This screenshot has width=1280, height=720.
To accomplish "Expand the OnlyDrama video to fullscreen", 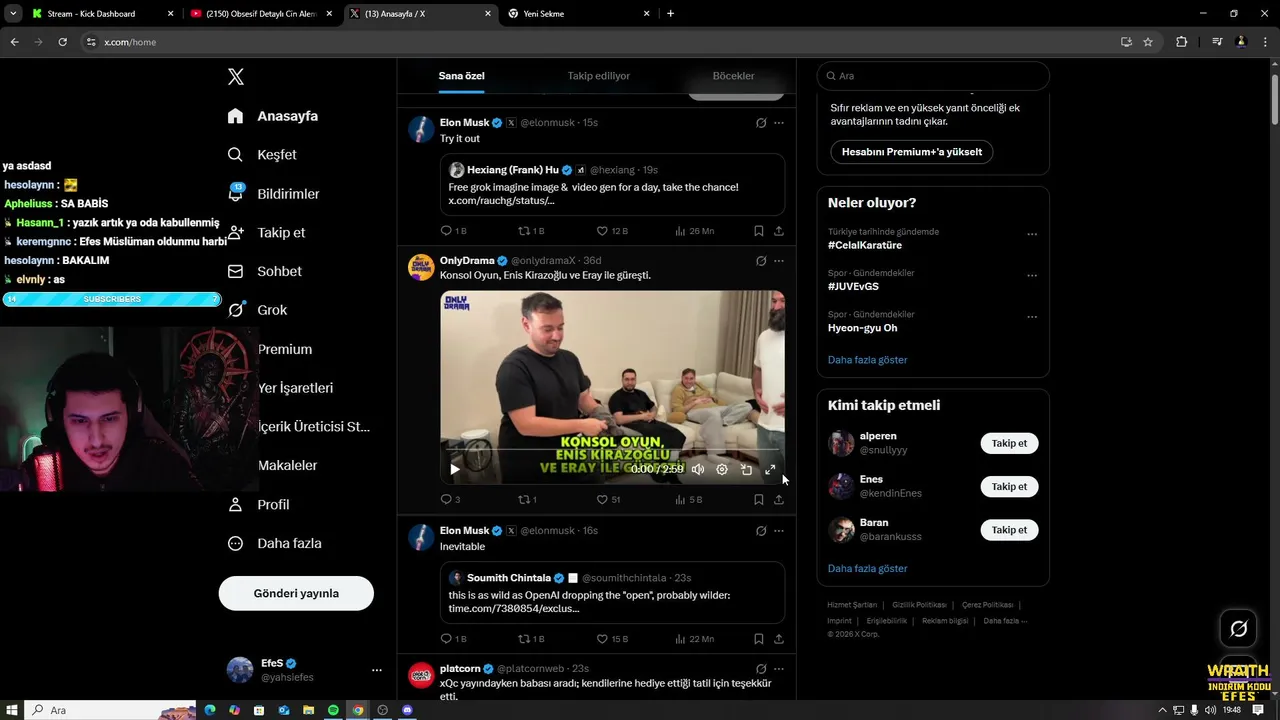I will [x=770, y=469].
